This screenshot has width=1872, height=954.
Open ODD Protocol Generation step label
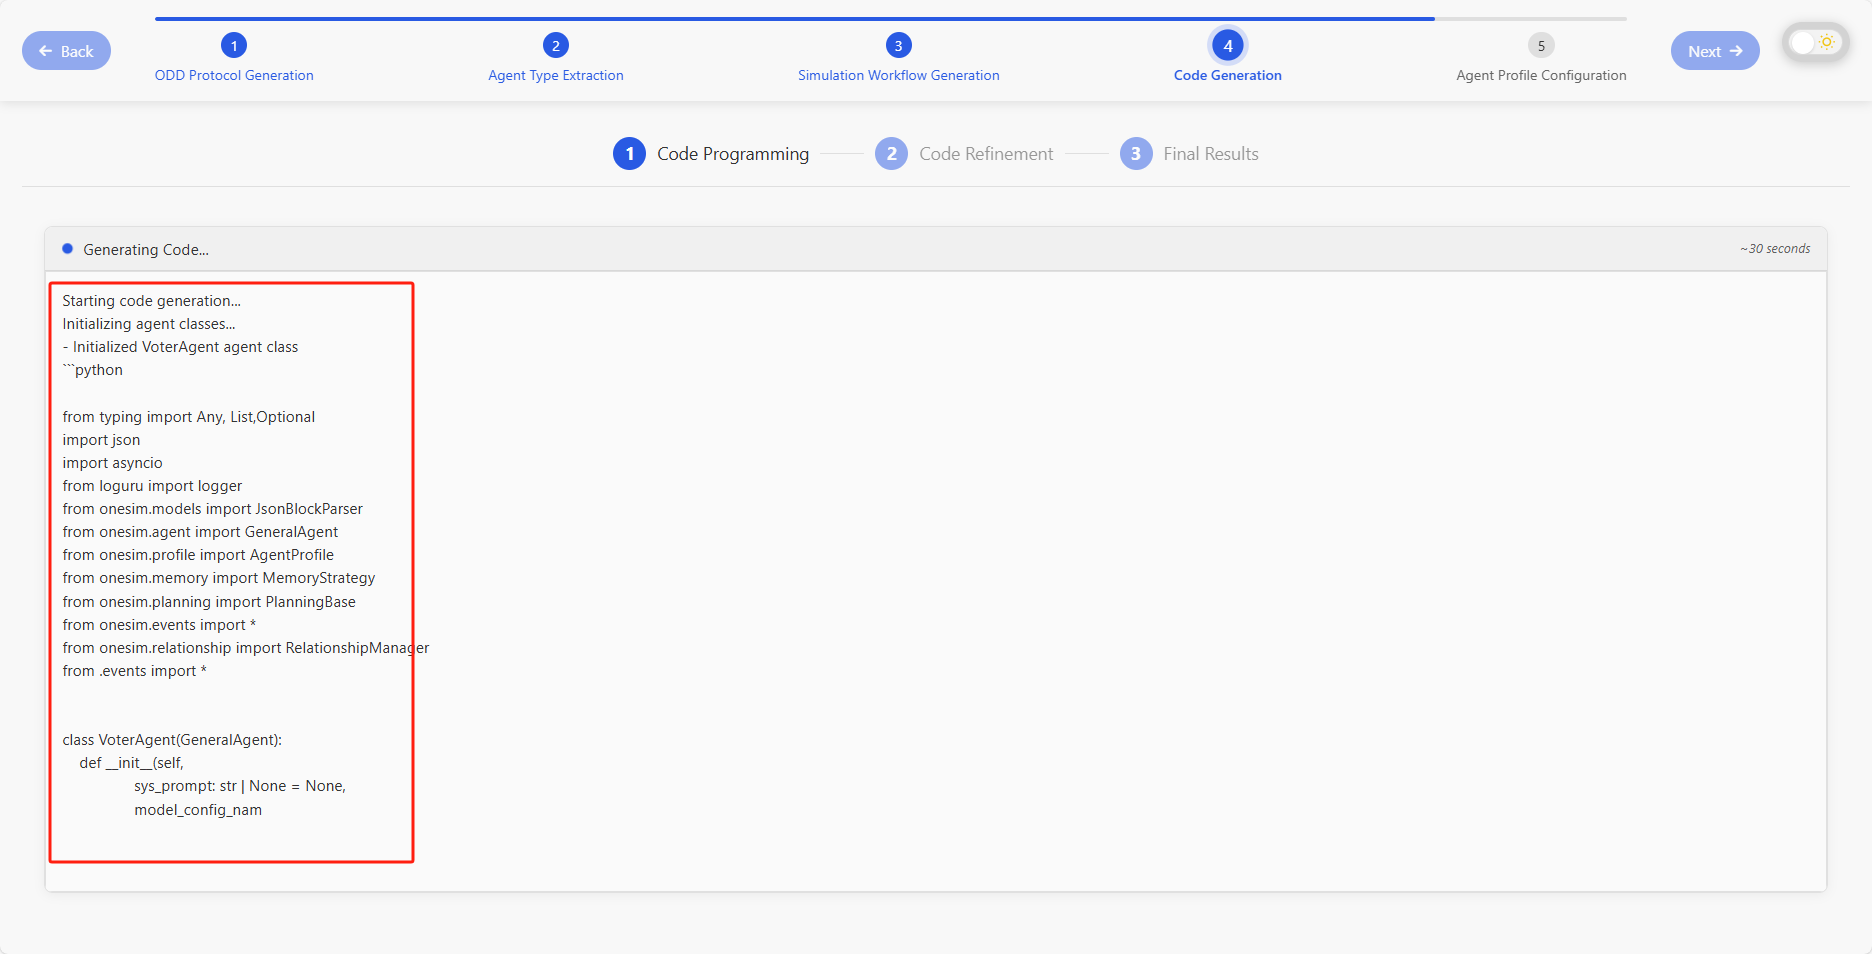pyautogui.click(x=234, y=75)
